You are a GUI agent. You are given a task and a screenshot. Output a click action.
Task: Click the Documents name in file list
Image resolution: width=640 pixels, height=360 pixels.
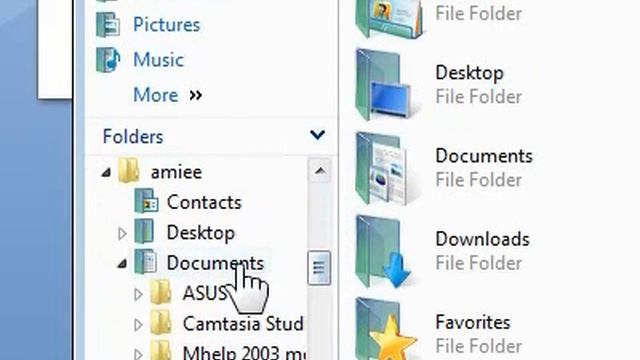[484, 156]
